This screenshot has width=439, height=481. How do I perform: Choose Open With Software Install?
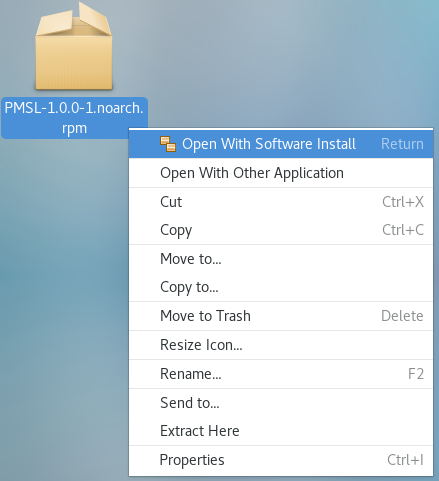click(x=281, y=144)
